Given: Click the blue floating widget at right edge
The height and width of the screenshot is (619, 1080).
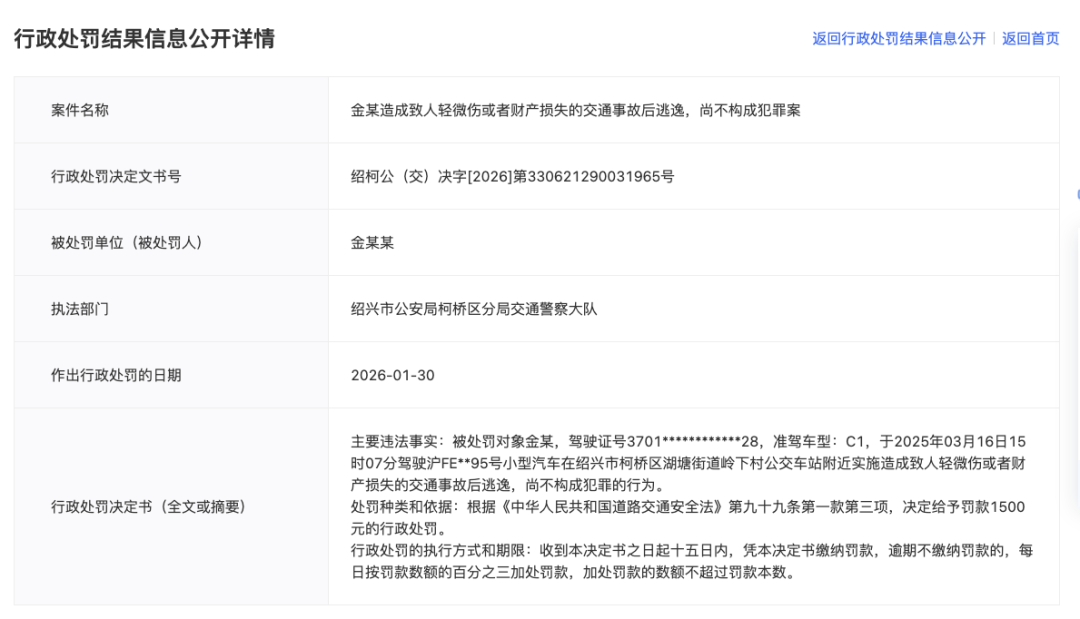Looking at the screenshot, I should [x=1078, y=195].
